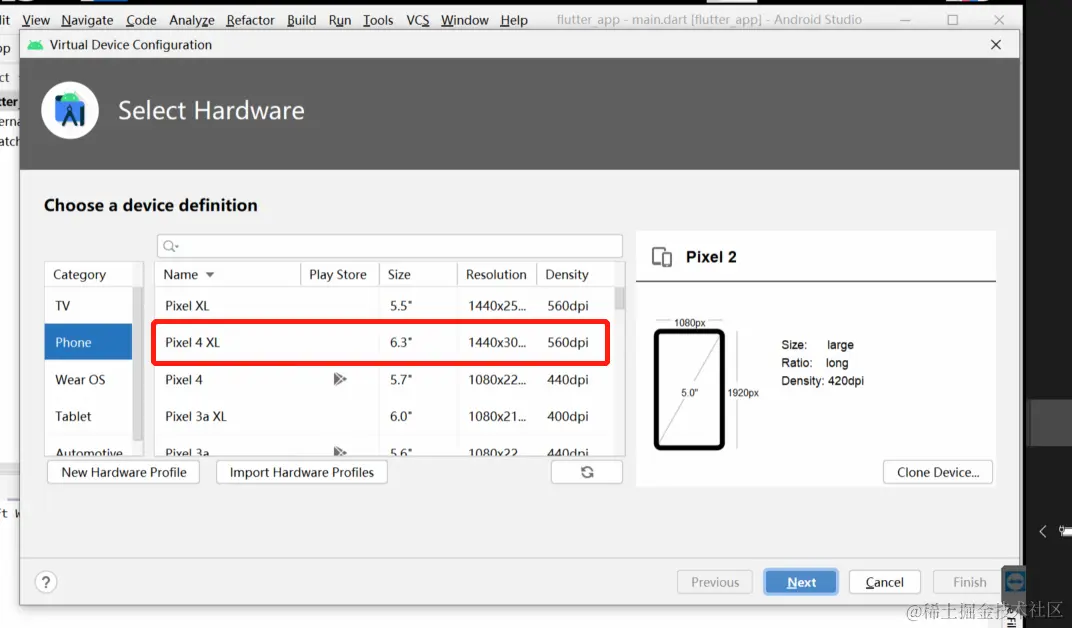Screen dimensions: 1072x628
Task: Click the category list vertical scrollbar
Action: [137, 364]
